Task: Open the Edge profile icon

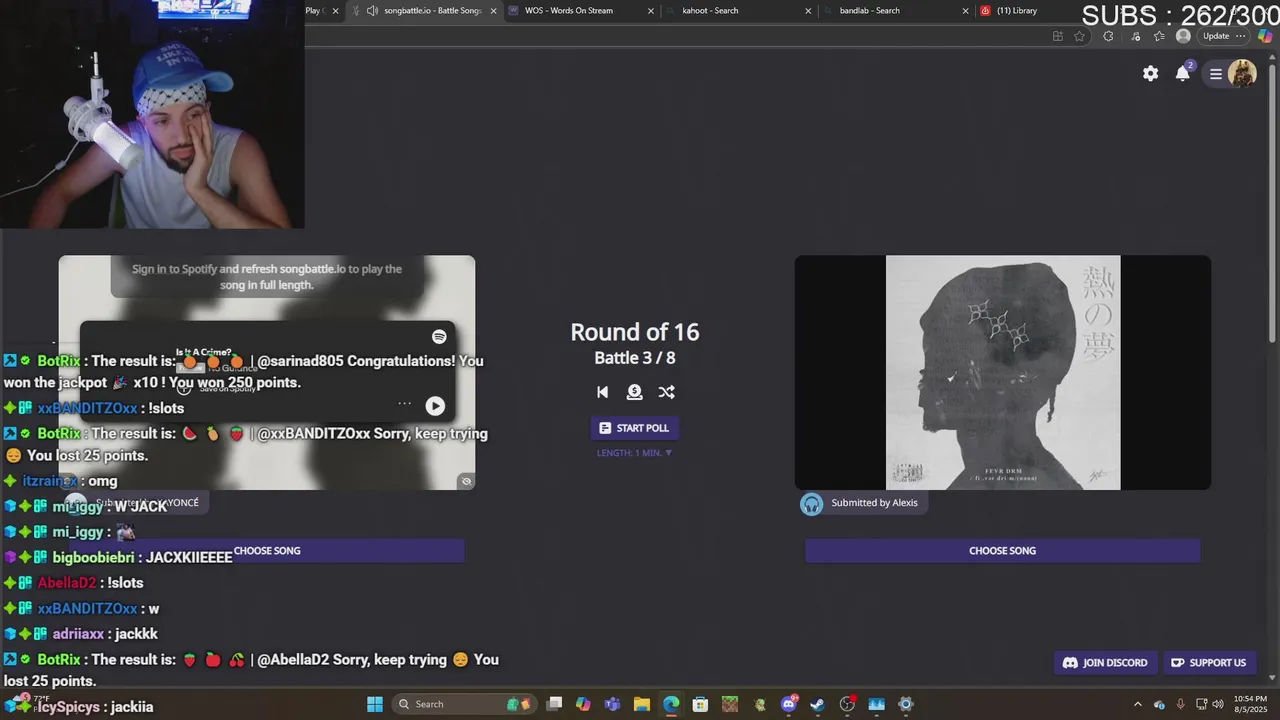Action: coord(1184,36)
